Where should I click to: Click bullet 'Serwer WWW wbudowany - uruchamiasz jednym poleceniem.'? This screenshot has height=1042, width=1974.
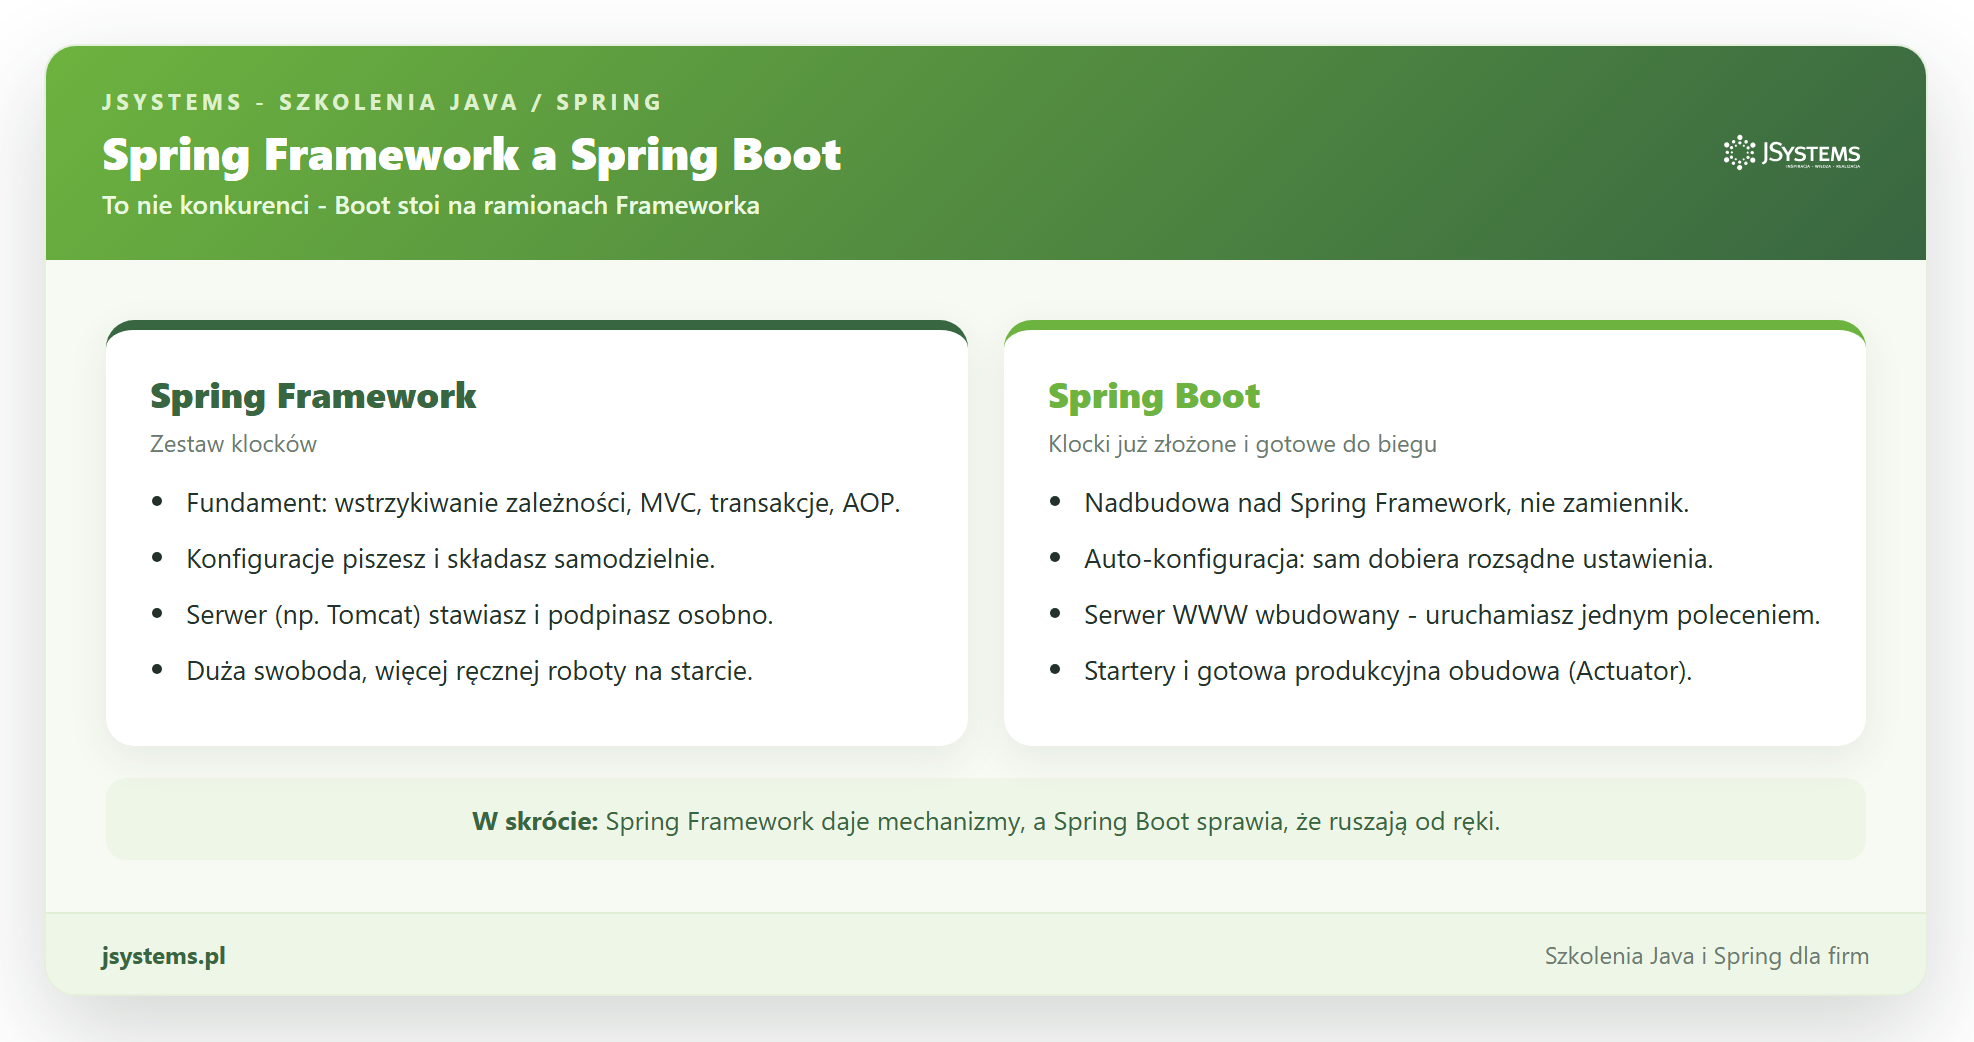[x=1452, y=615]
